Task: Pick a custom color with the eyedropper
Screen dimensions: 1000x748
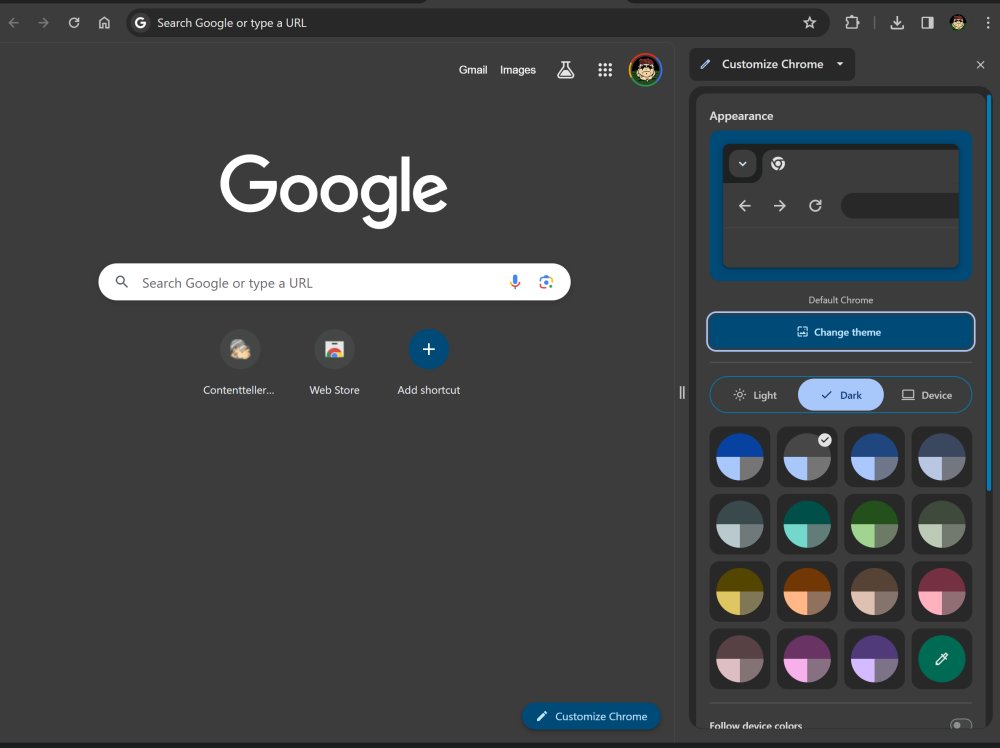Action: coord(941,659)
